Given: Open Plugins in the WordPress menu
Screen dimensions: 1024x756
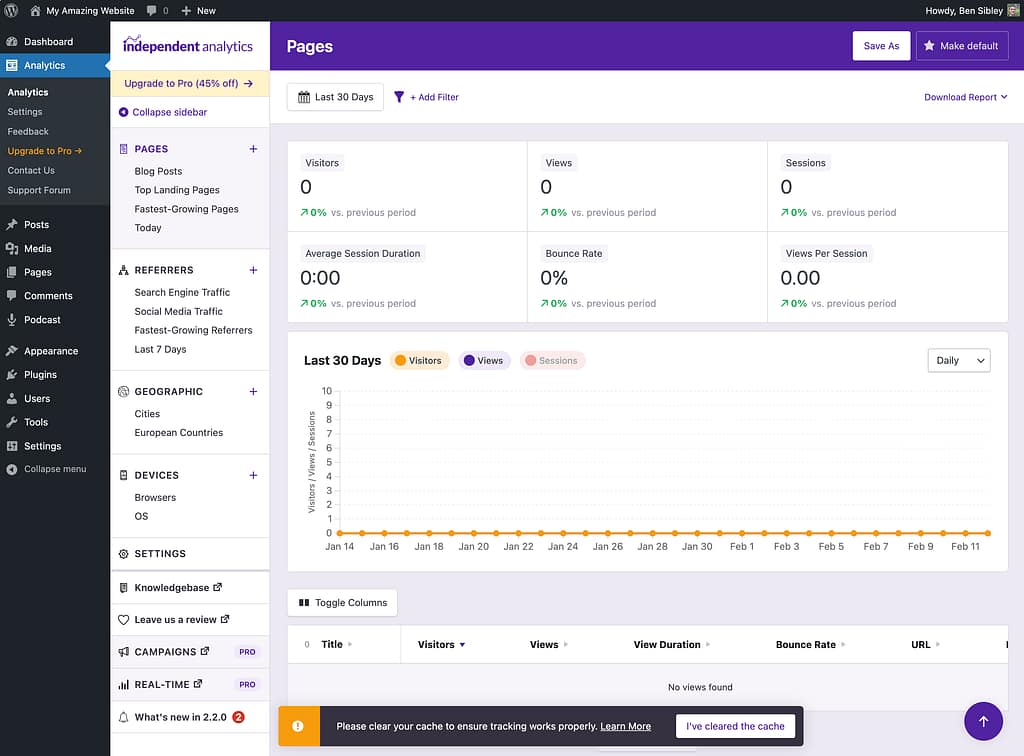Looking at the screenshot, I should [40, 375].
